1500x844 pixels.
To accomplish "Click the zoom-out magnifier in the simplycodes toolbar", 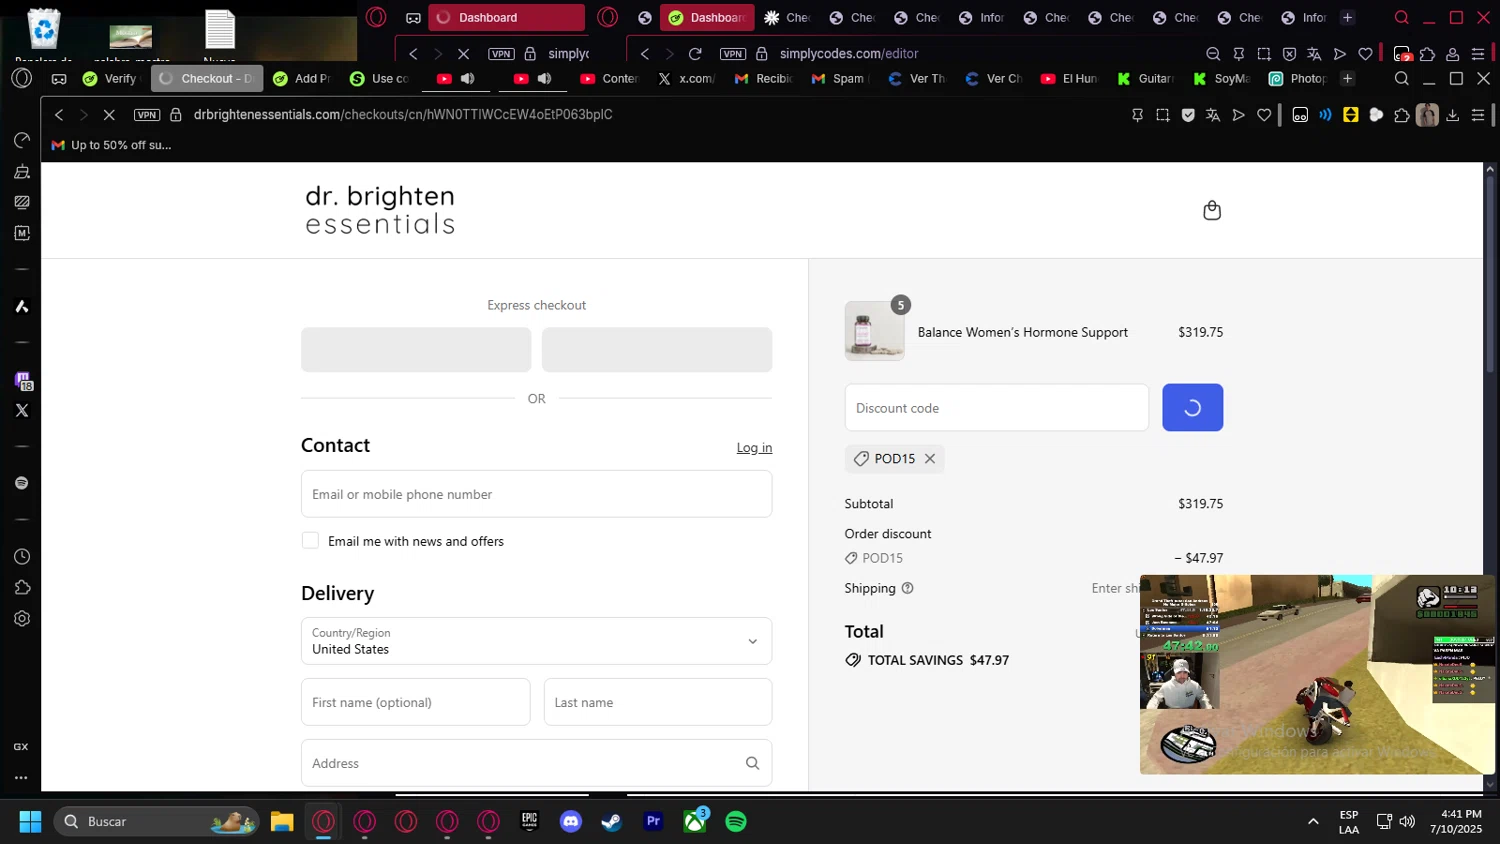I will 1213,54.
